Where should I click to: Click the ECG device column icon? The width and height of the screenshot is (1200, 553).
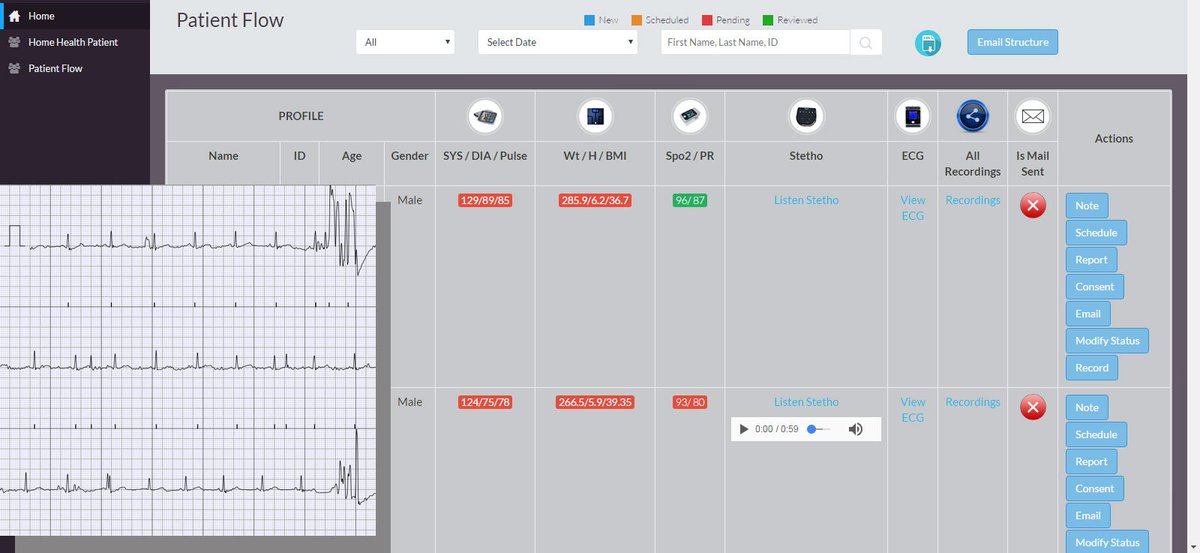pyautogui.click(x=912, y=117)
